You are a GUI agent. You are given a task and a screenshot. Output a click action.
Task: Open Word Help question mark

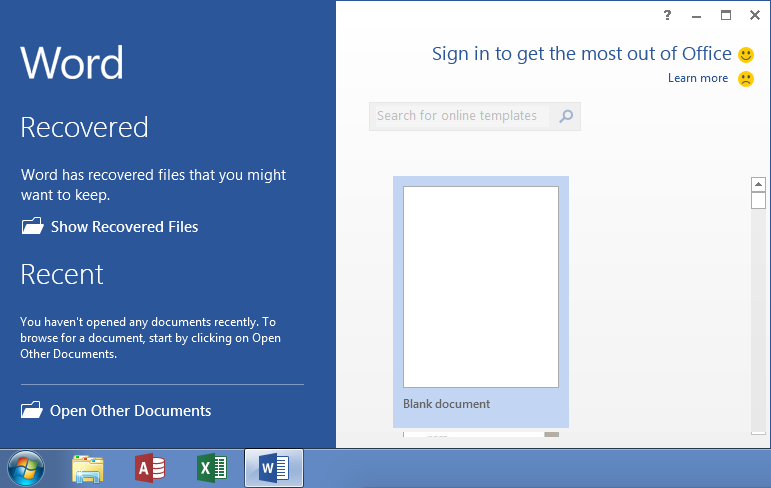tap(667, 15)
